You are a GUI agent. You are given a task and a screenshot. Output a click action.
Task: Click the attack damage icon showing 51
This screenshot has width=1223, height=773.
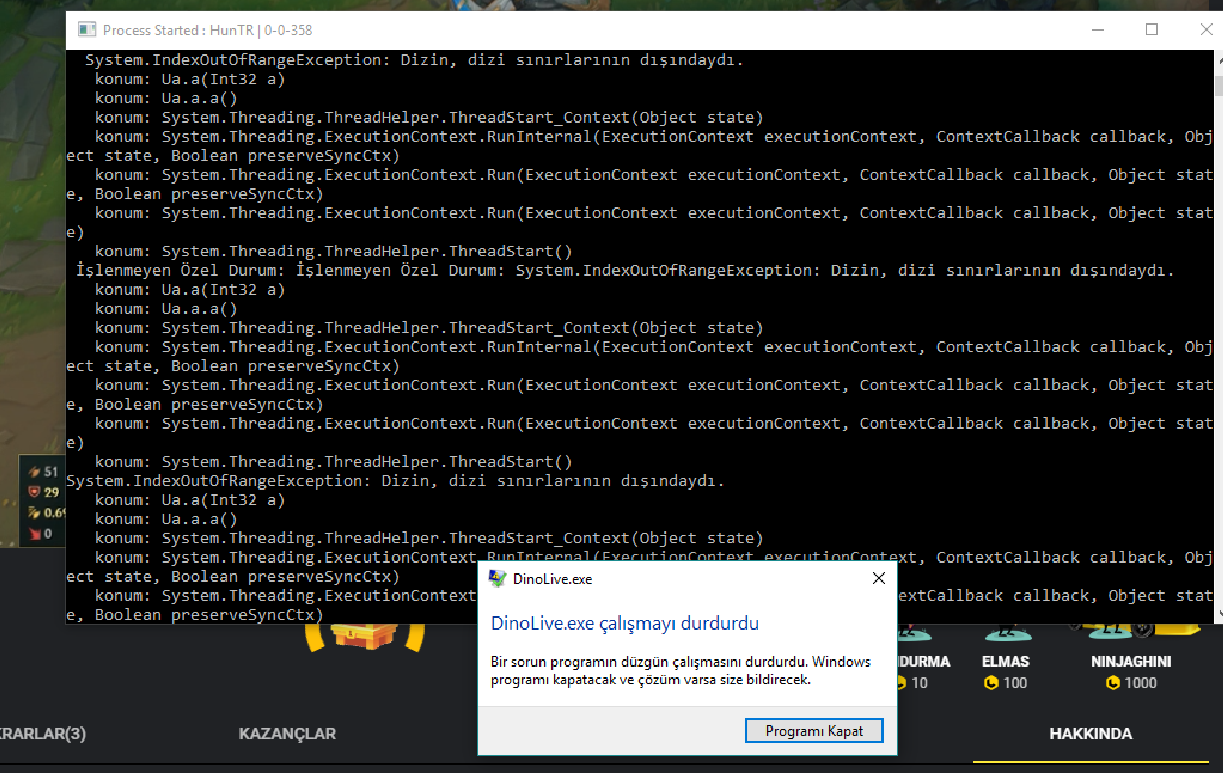point(33,471)
